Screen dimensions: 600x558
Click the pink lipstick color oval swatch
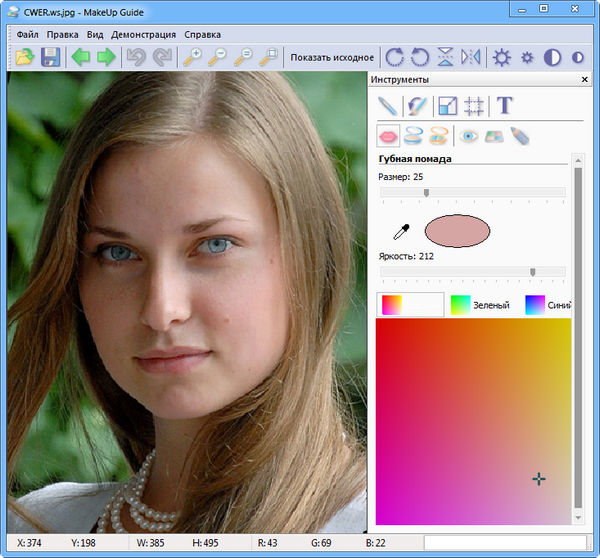pyautogui.click(x=457, y=231)
